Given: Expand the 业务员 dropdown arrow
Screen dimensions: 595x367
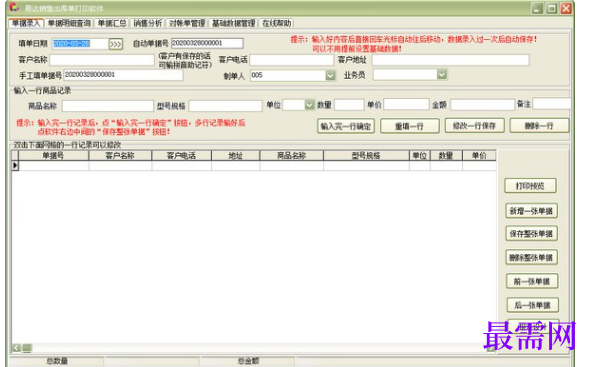Looking at the screenshot, I should (x=442, y=74).
